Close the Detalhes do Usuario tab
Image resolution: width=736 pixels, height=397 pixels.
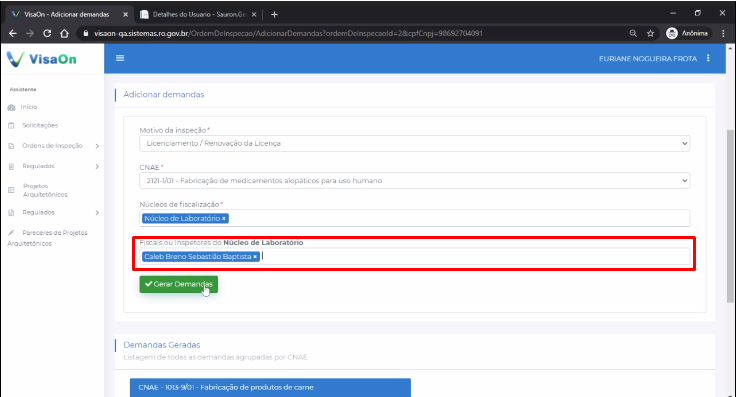pyautogui.click(x=254, y=15)
